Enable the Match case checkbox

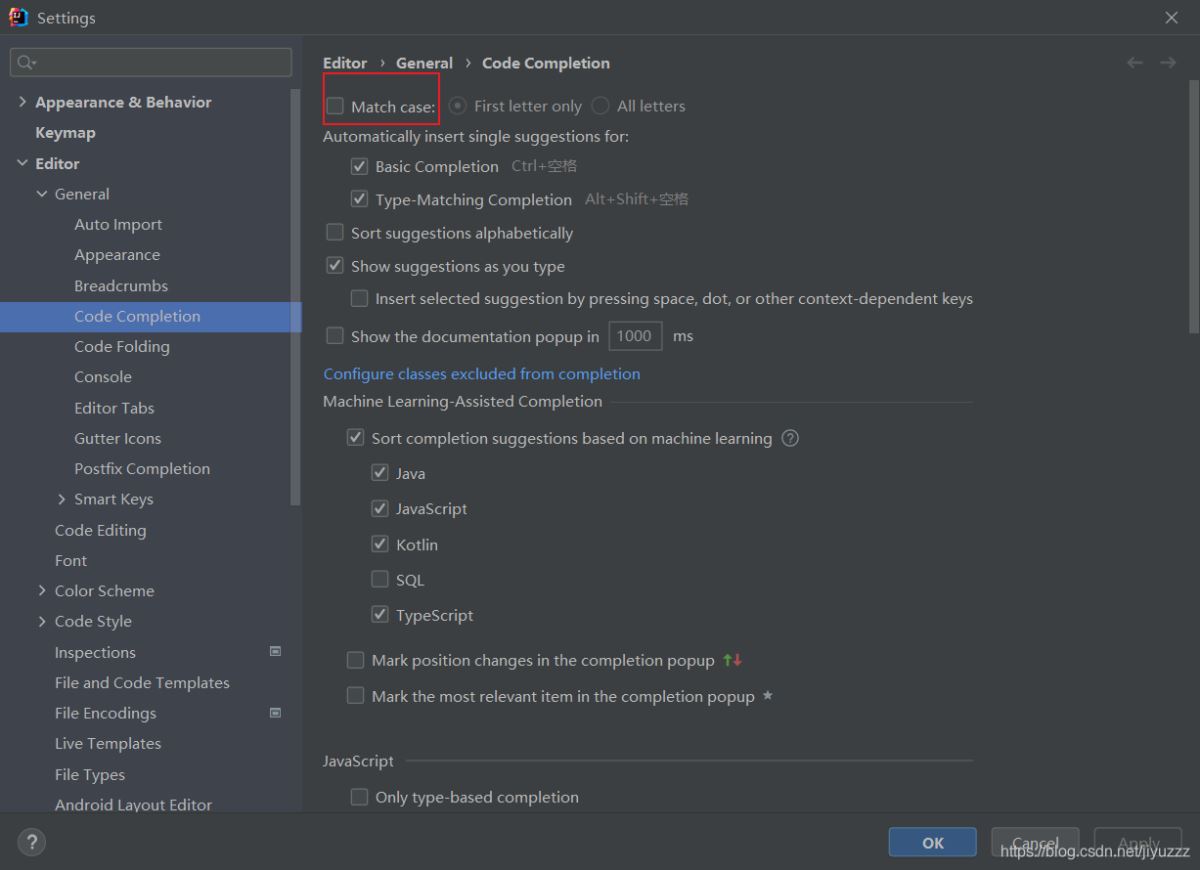(335, 106)
